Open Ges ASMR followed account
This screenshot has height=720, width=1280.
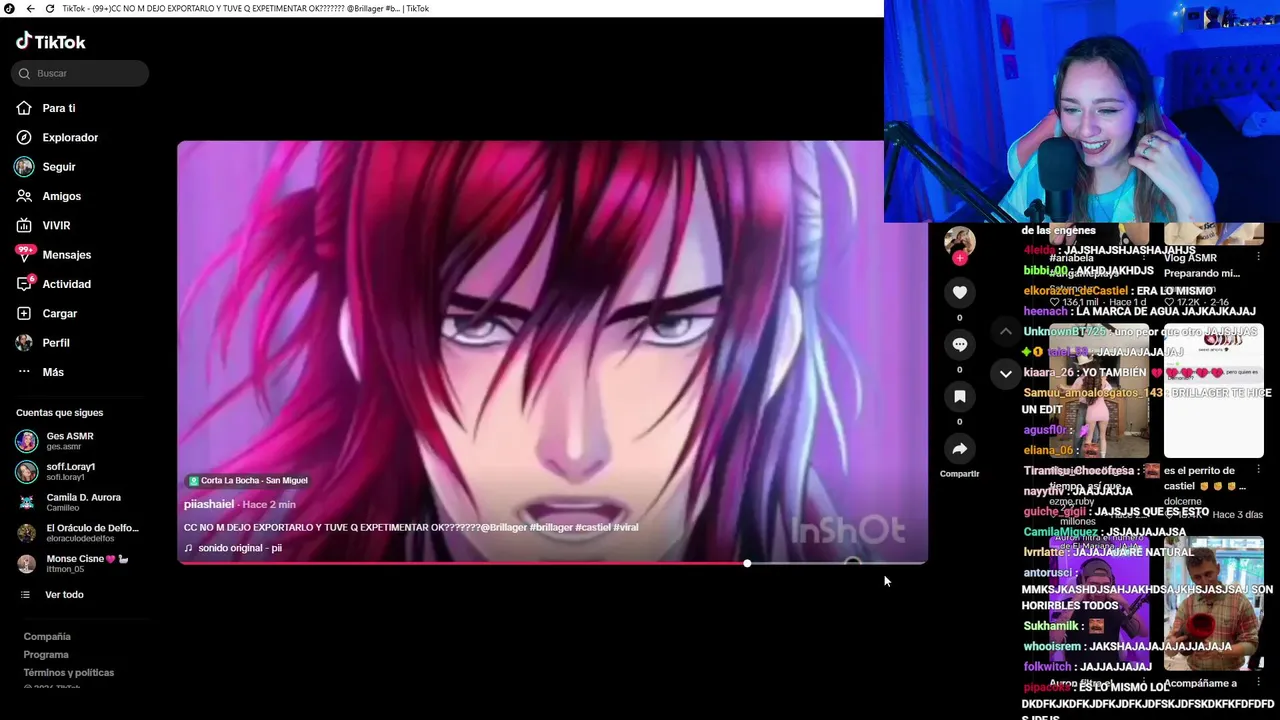(56, 441)
